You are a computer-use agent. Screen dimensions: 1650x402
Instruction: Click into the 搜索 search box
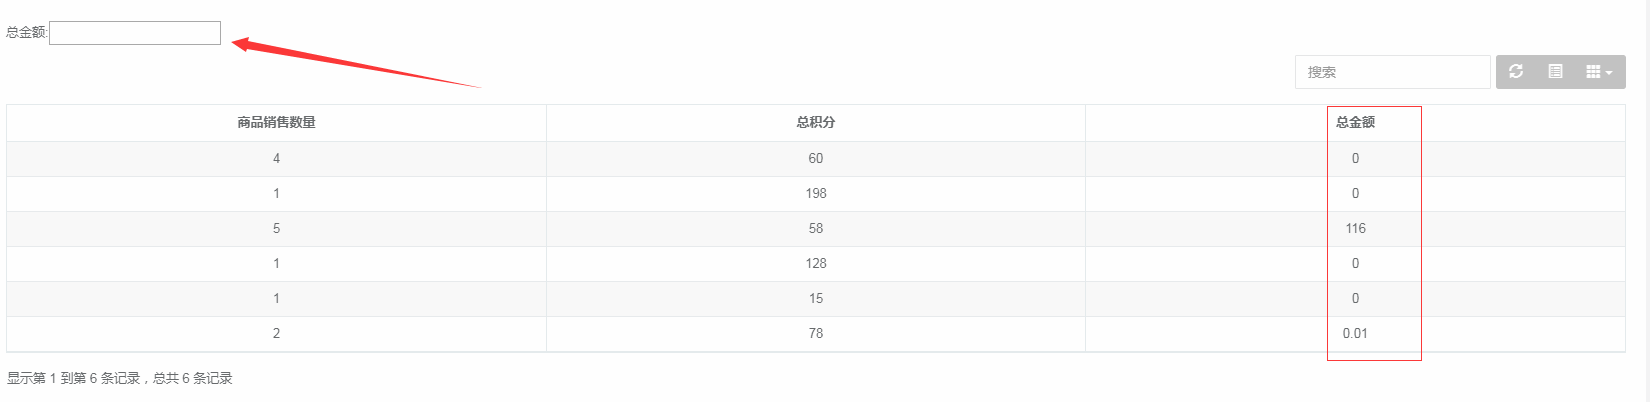pyautogui.click(x=1393, y=72)
